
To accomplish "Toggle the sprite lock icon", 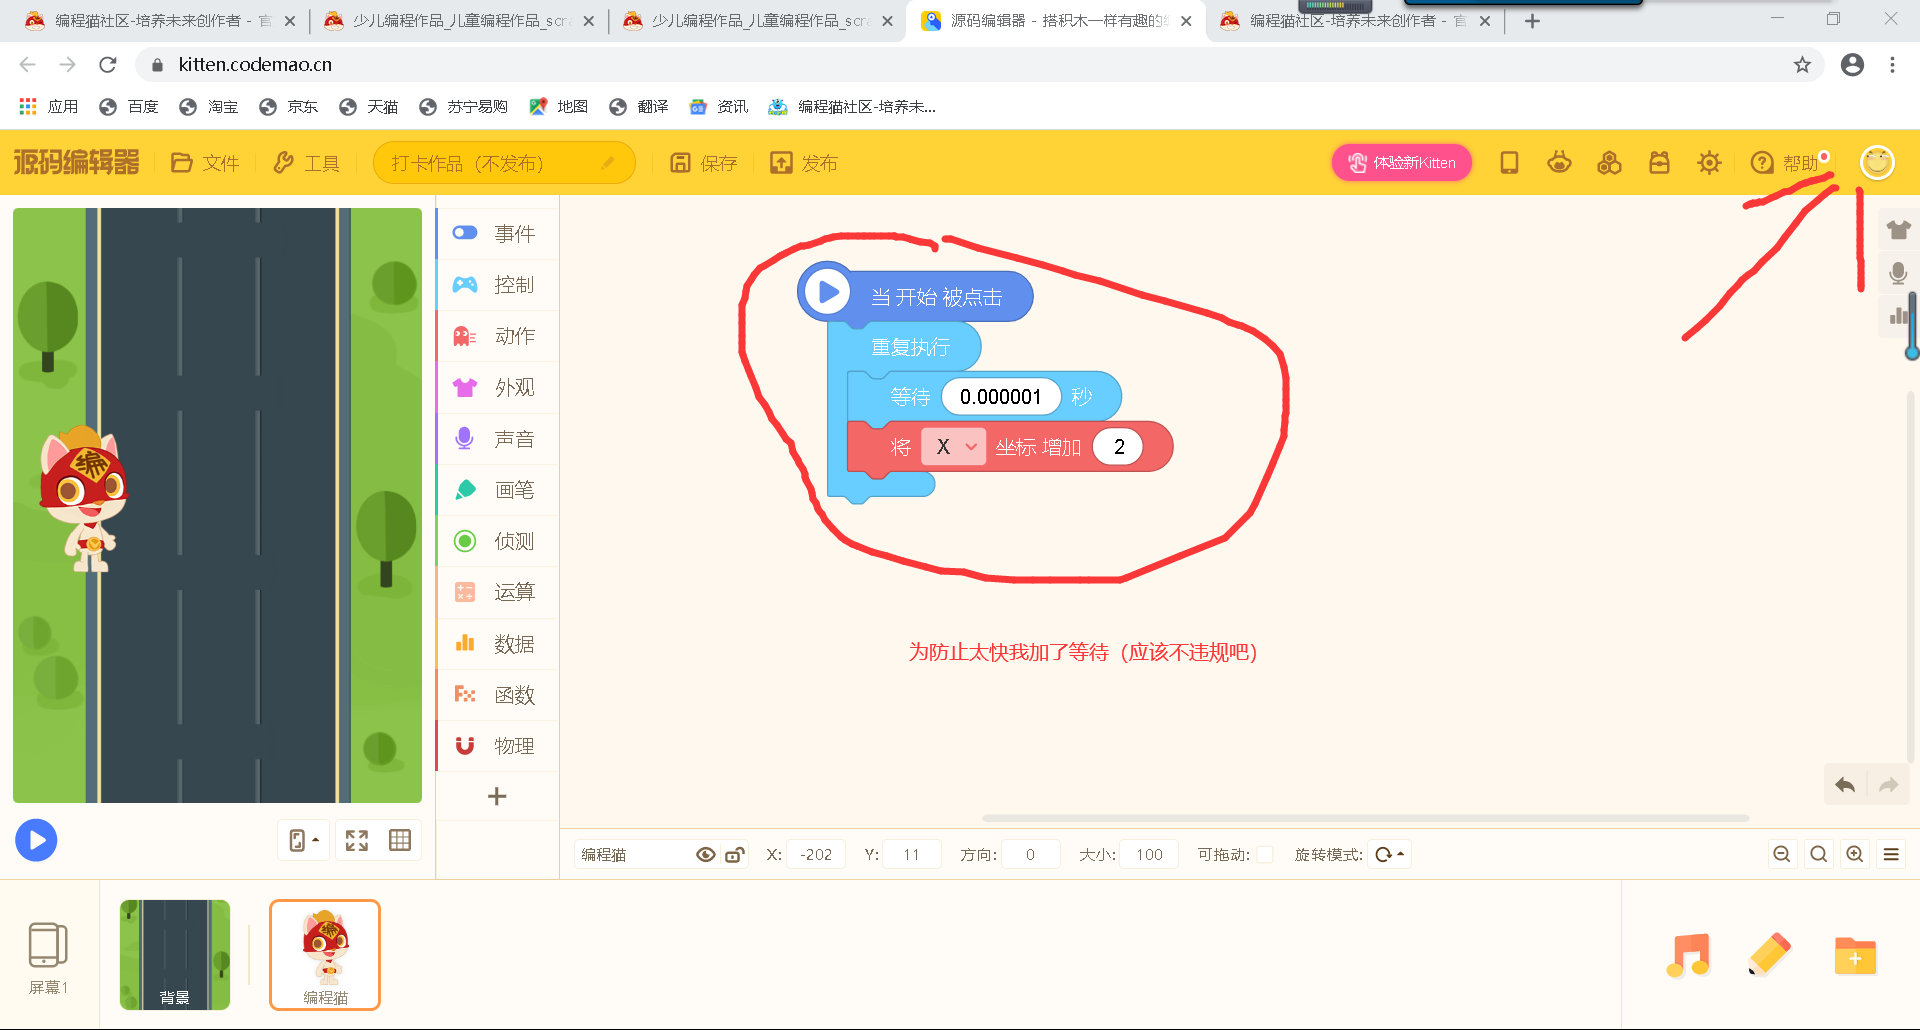I will 735,854.
